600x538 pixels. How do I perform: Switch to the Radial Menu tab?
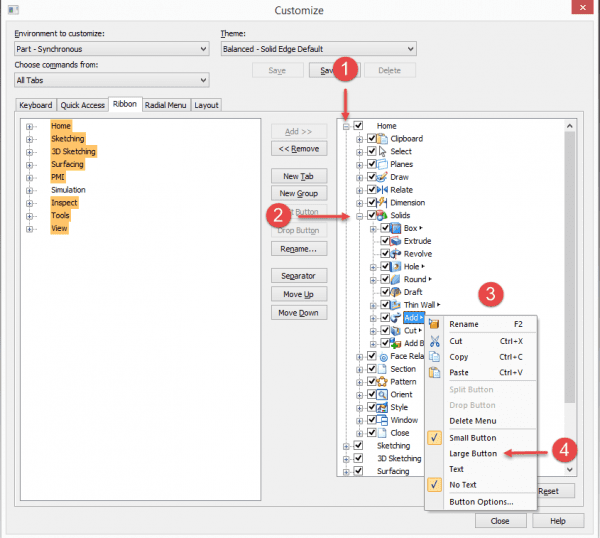(x=166, y=105)
